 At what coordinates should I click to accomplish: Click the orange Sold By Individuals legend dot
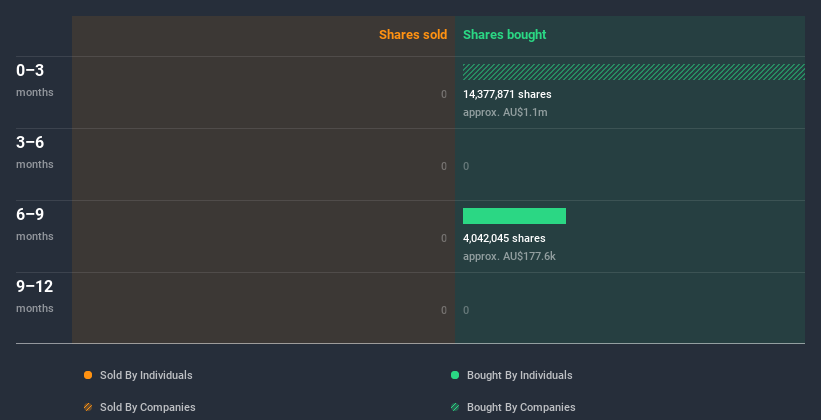click(x=88, y=375)
